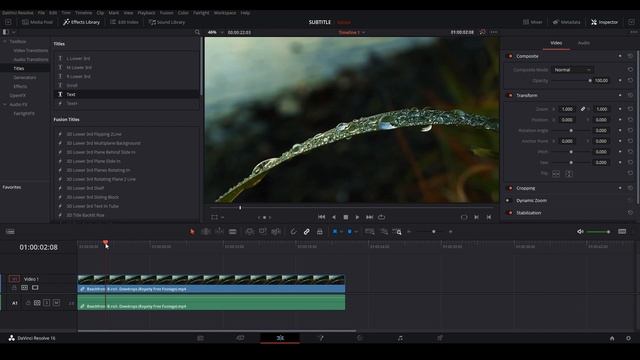Select the arrow Selection Mode tool
This screenshot has width=640, height=360.
click(x=192, y=232)
